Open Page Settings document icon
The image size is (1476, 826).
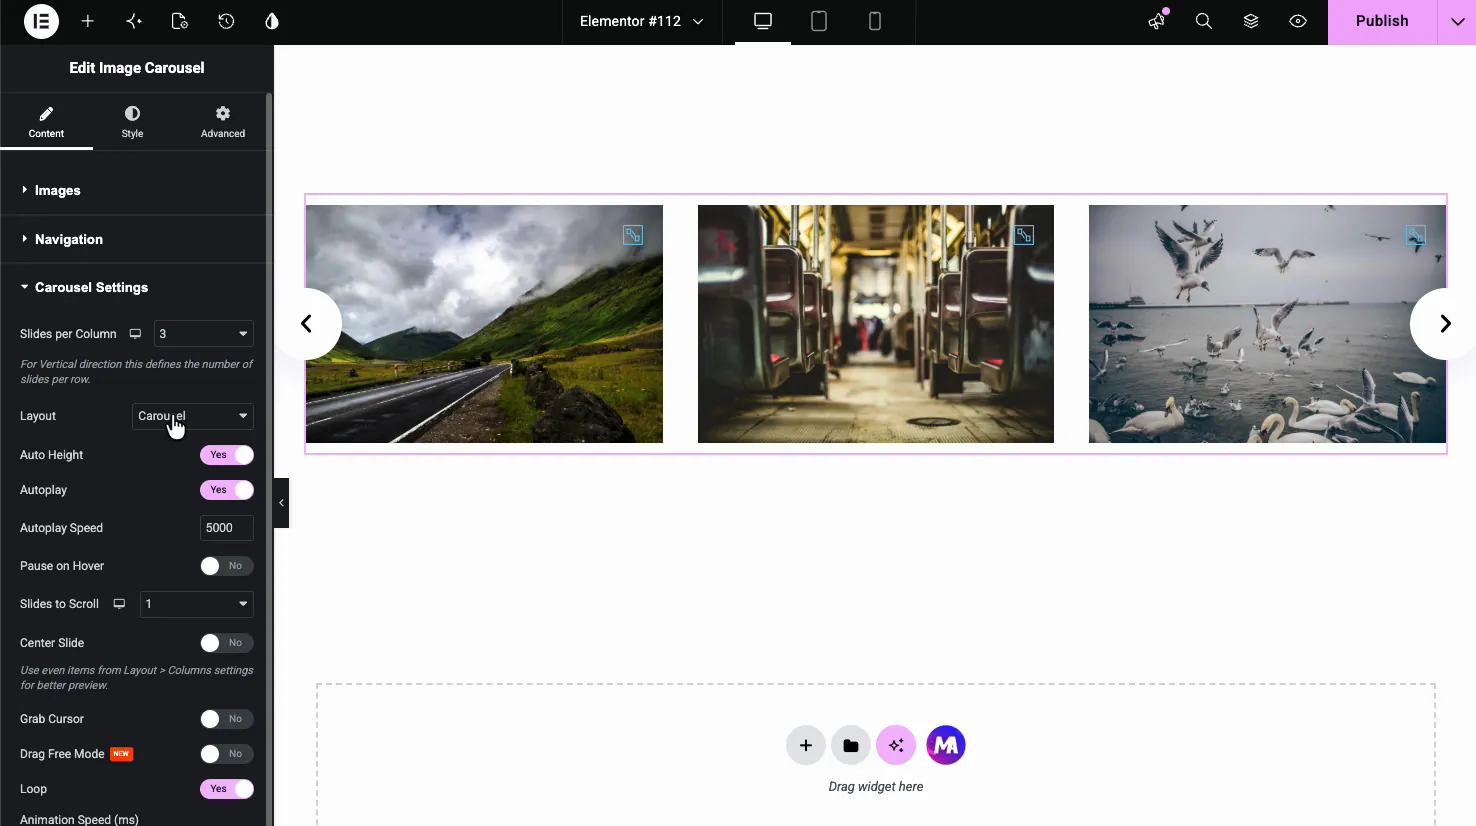tap(180, 21)
